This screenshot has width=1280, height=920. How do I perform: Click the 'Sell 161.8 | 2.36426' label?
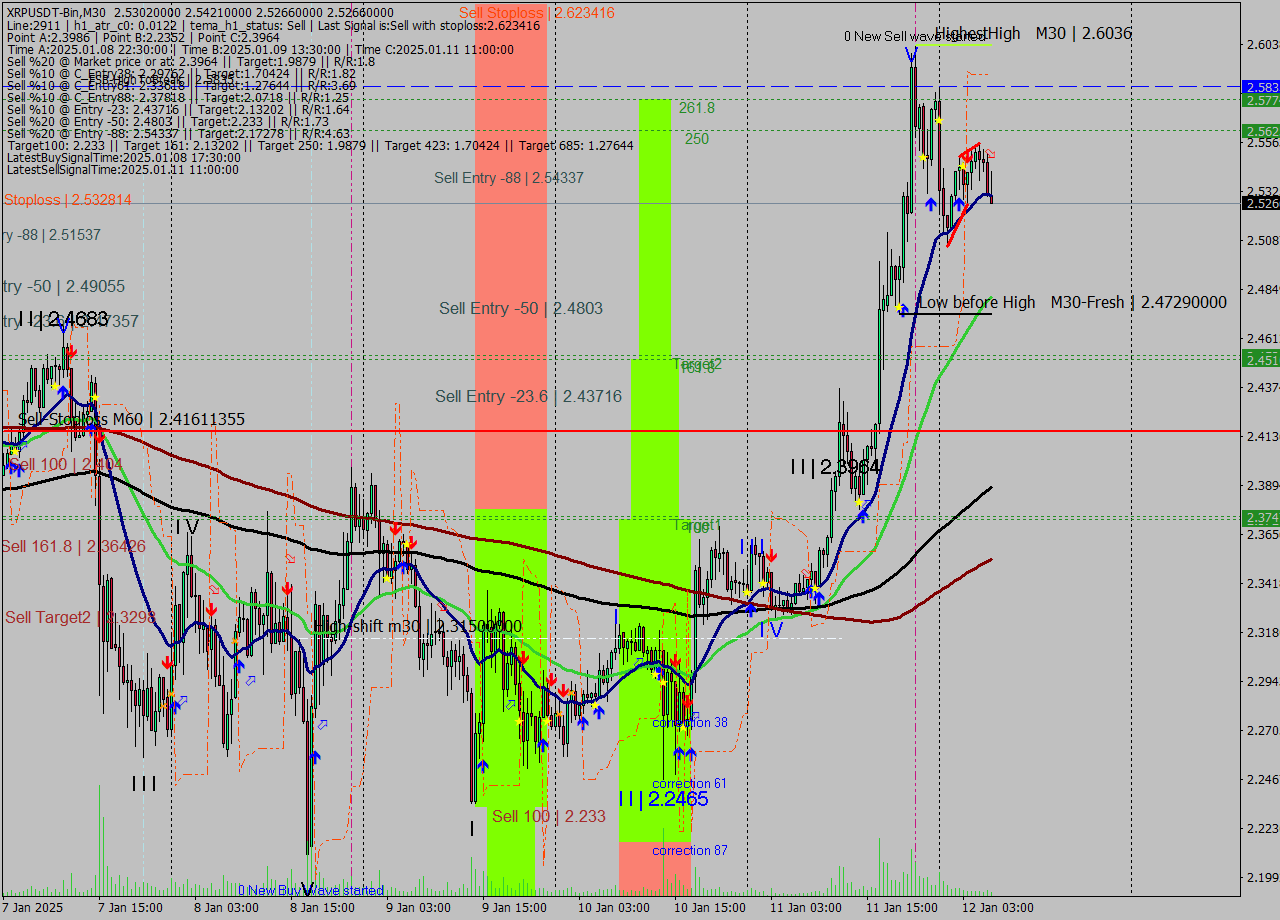point(74,546)
